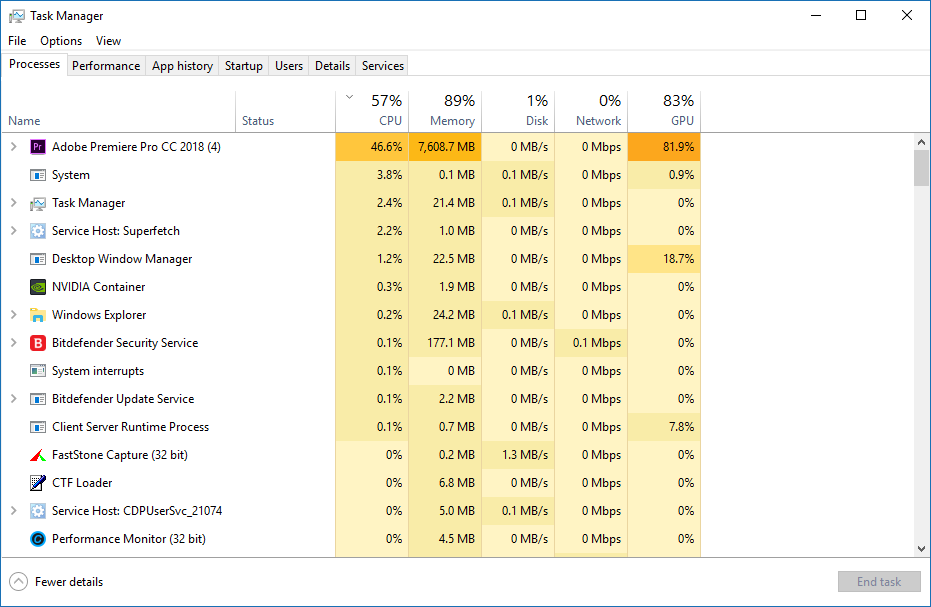The image size is (931, 607).
Task: Expand the Windows Explorer process group
Action: pyautogui.click(x=14, y=314)
